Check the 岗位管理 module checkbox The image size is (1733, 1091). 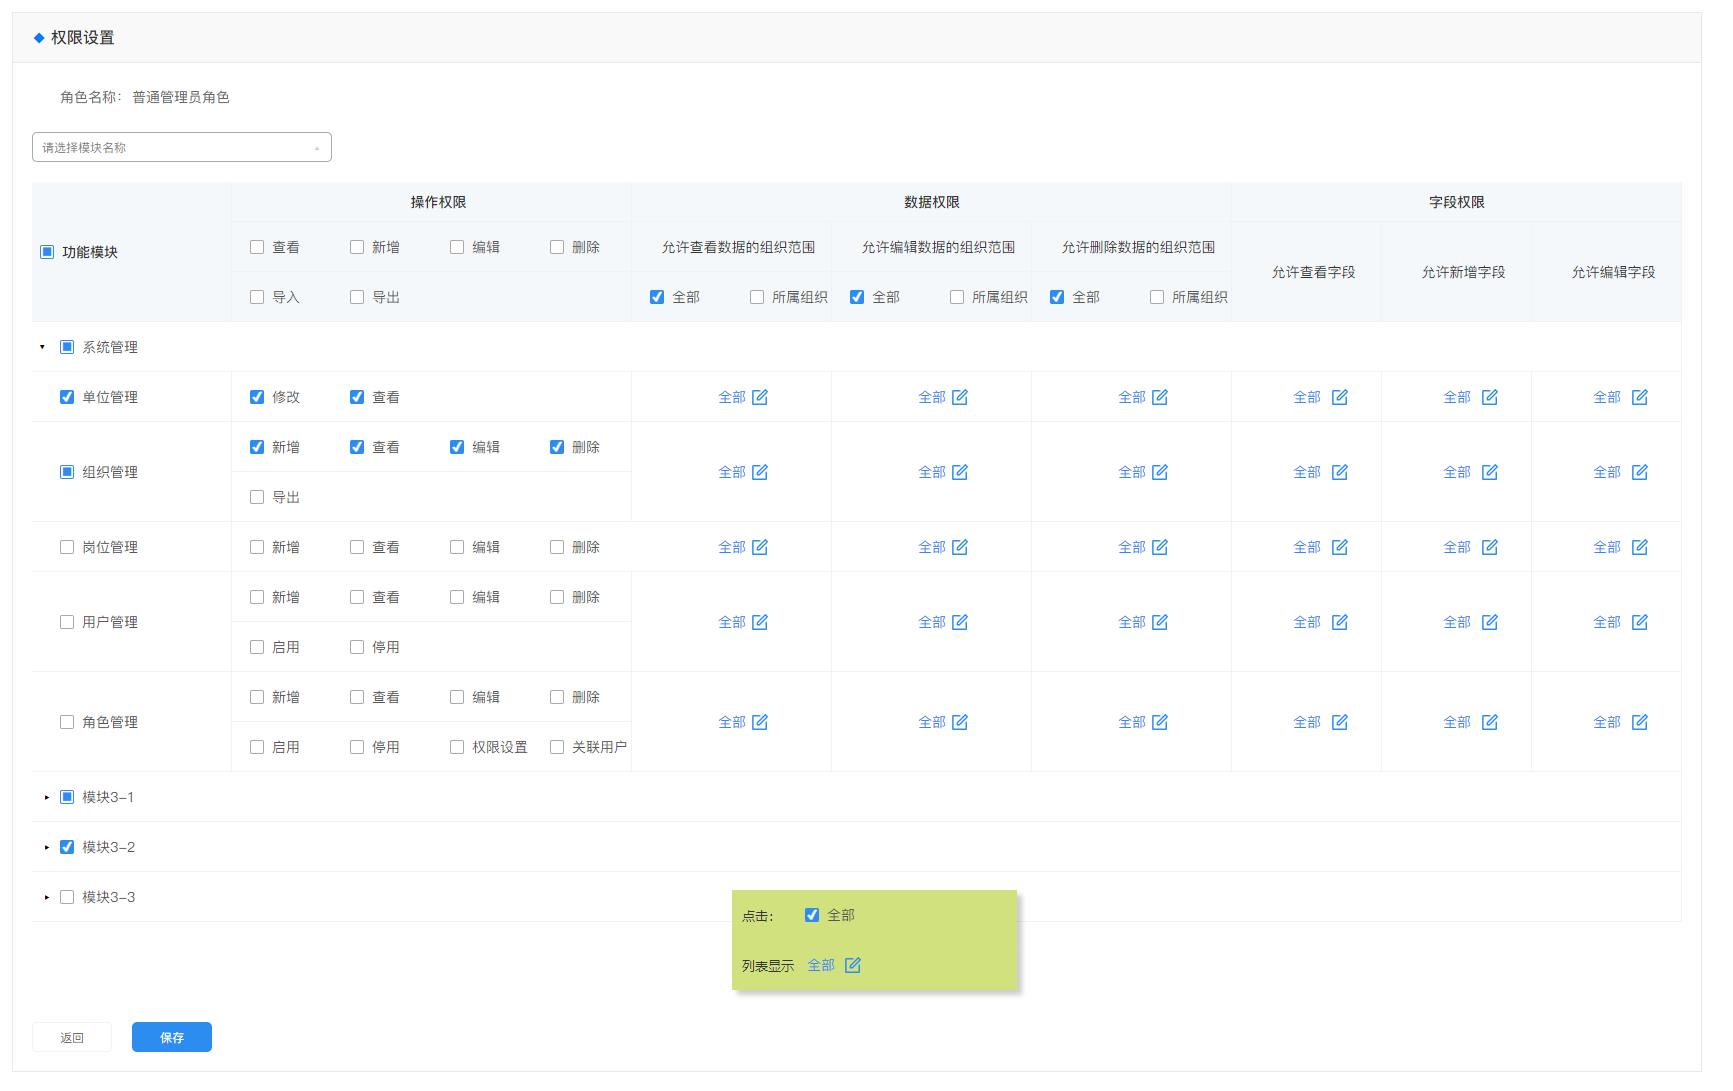(67, 547)
